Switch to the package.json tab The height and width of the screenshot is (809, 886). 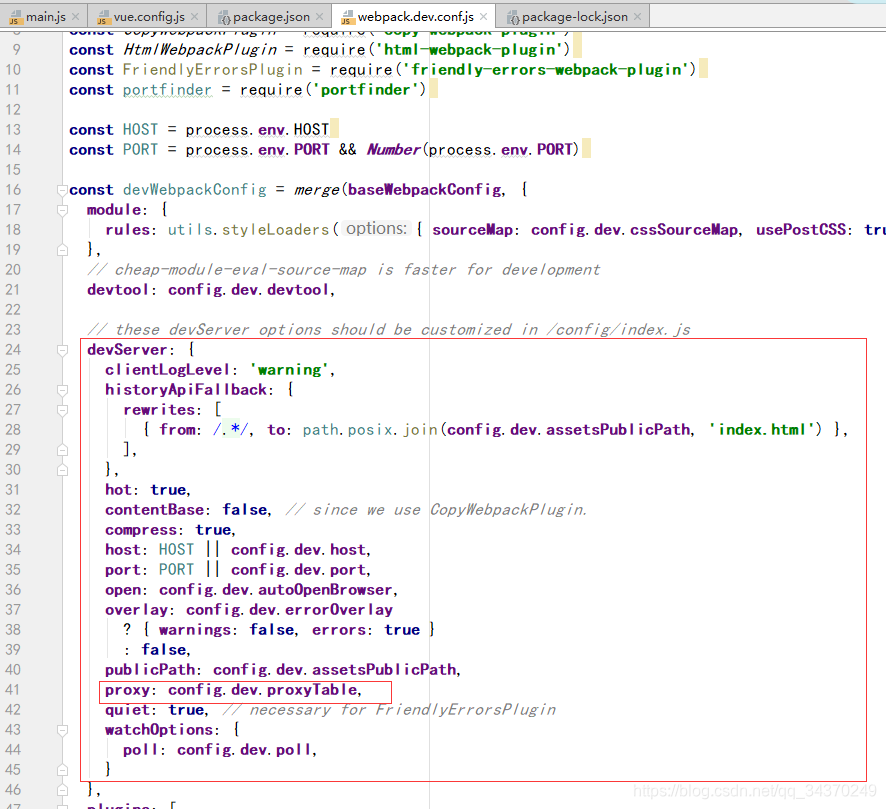pyautogui.click(x=271, y=17)
